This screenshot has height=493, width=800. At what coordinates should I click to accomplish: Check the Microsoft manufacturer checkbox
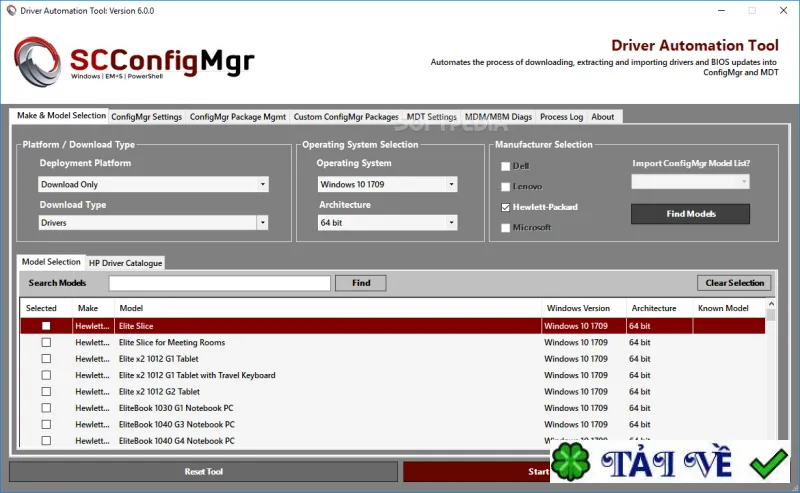click(x=506, y=228)
